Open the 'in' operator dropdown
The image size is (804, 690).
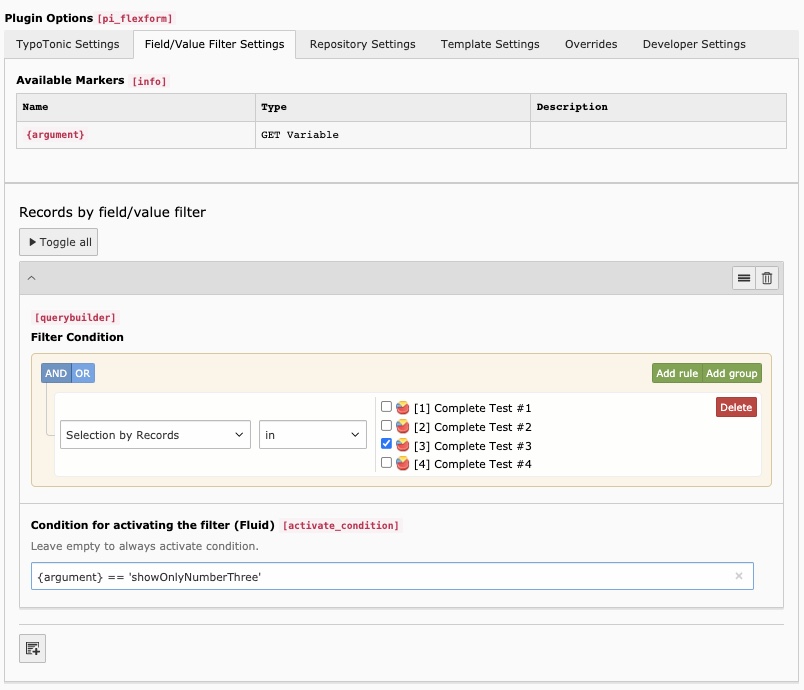[x=313, y=435]
